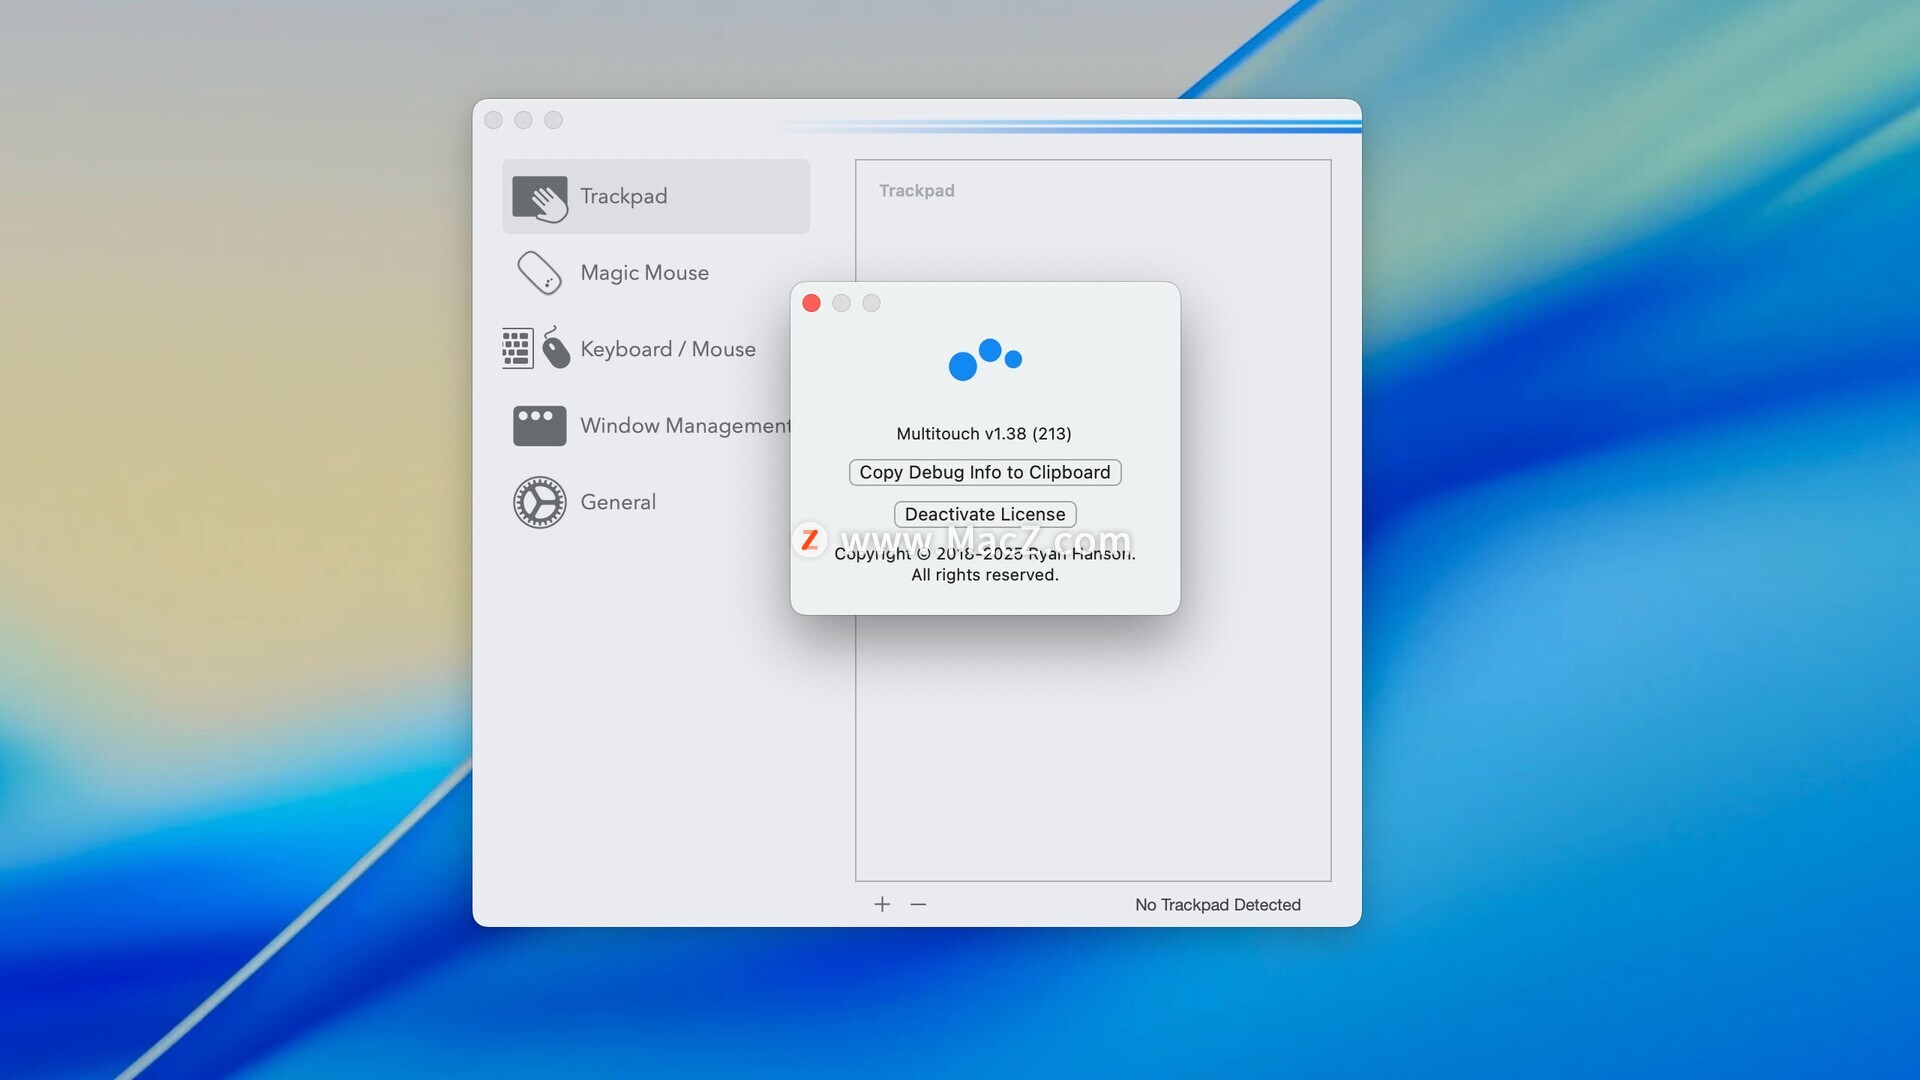The height and width of the screenshot is (1080, 1920).
Task: Click the MacZ watermark Z icon
Action: (809, 540)
